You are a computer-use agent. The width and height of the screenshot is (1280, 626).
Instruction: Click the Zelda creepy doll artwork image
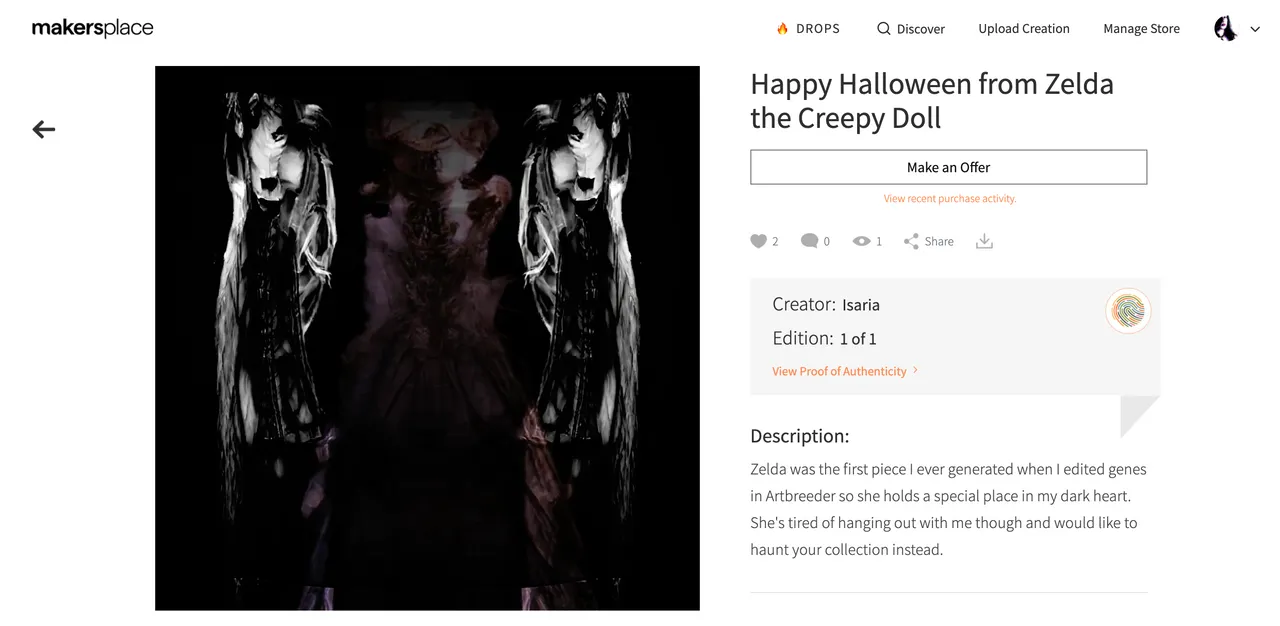tap(427, 338)
